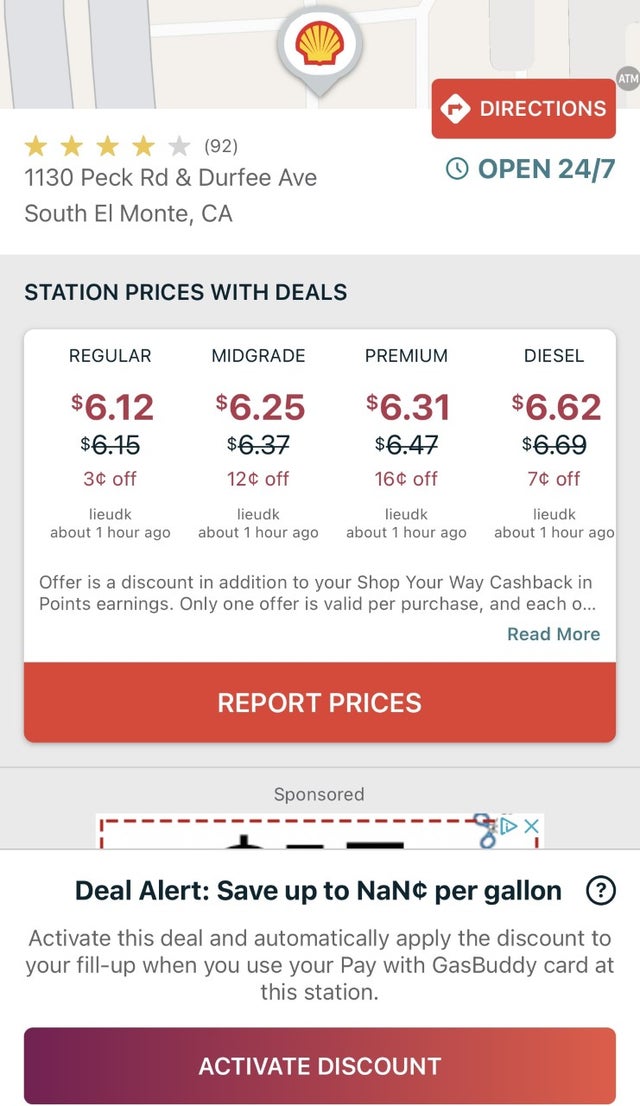The image size is (640, 1106).
Task: Tap the first star in the rating row
Action: (x=36, y=145)
